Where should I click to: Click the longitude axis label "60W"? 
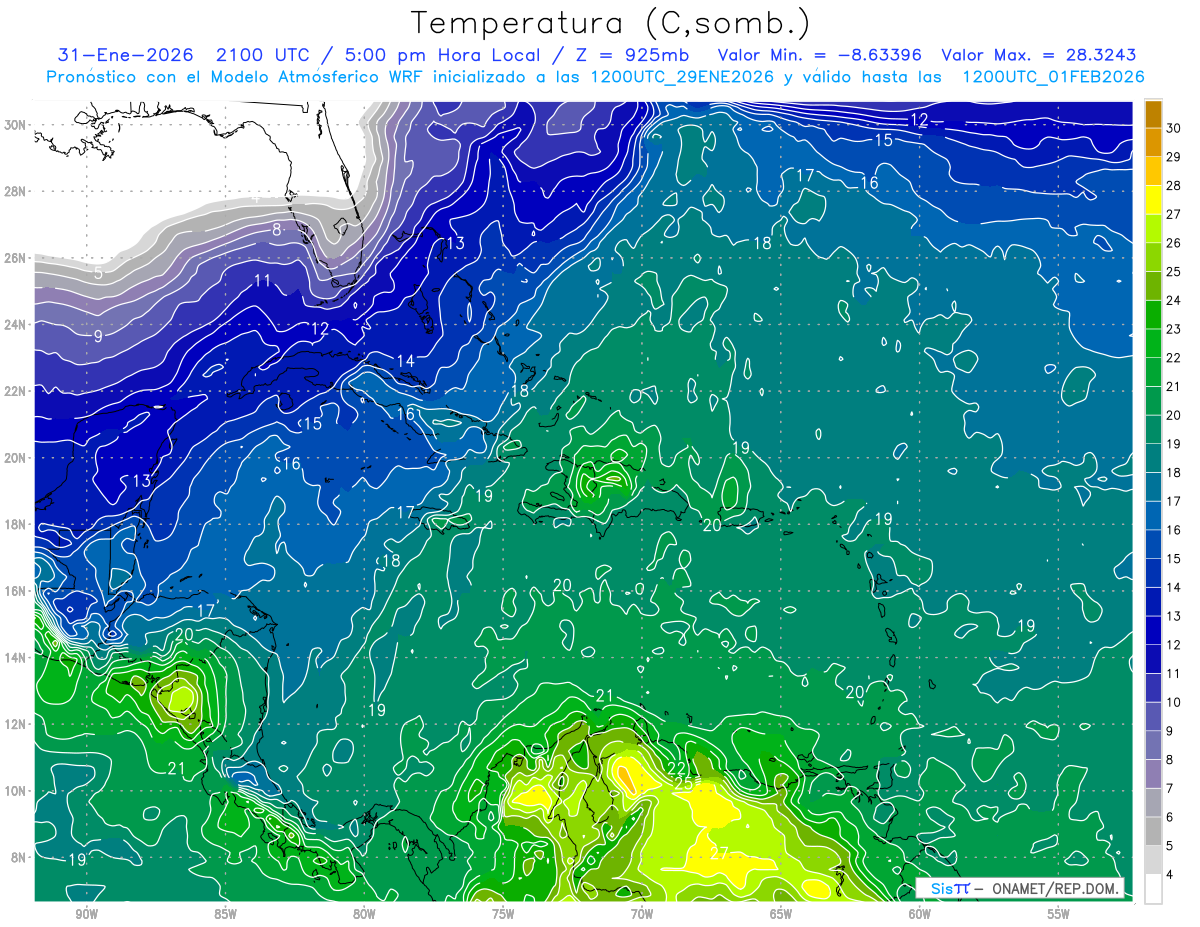coord(920,915)
